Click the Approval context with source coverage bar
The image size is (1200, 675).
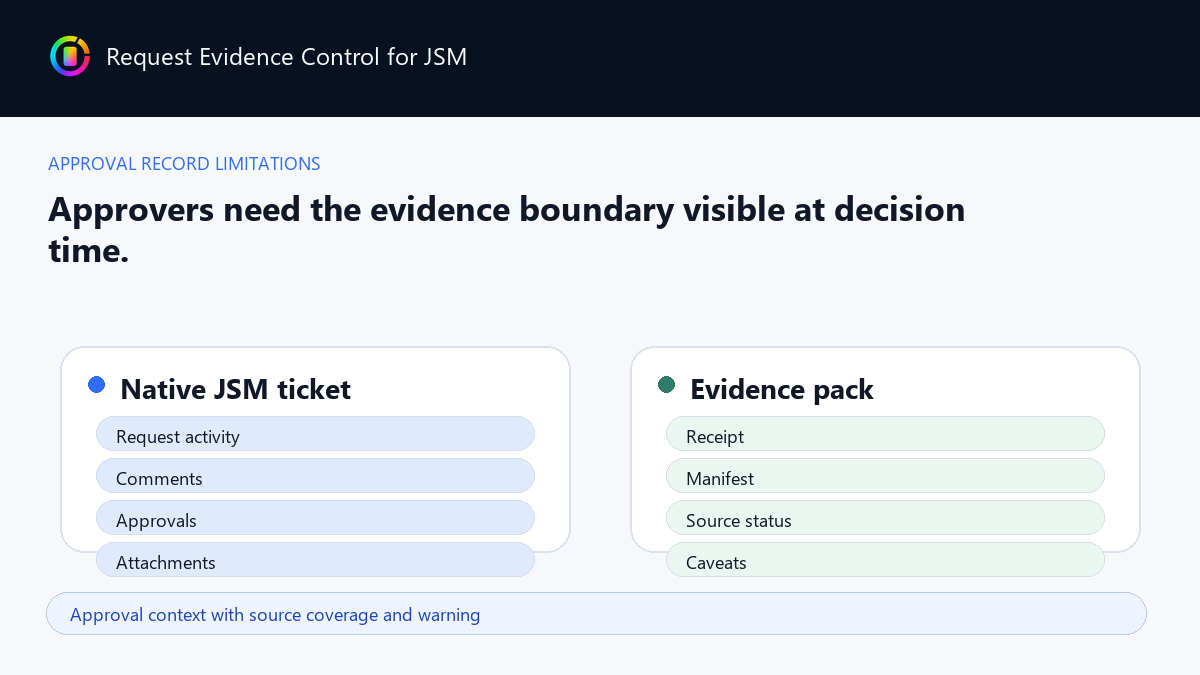[596, 614]
